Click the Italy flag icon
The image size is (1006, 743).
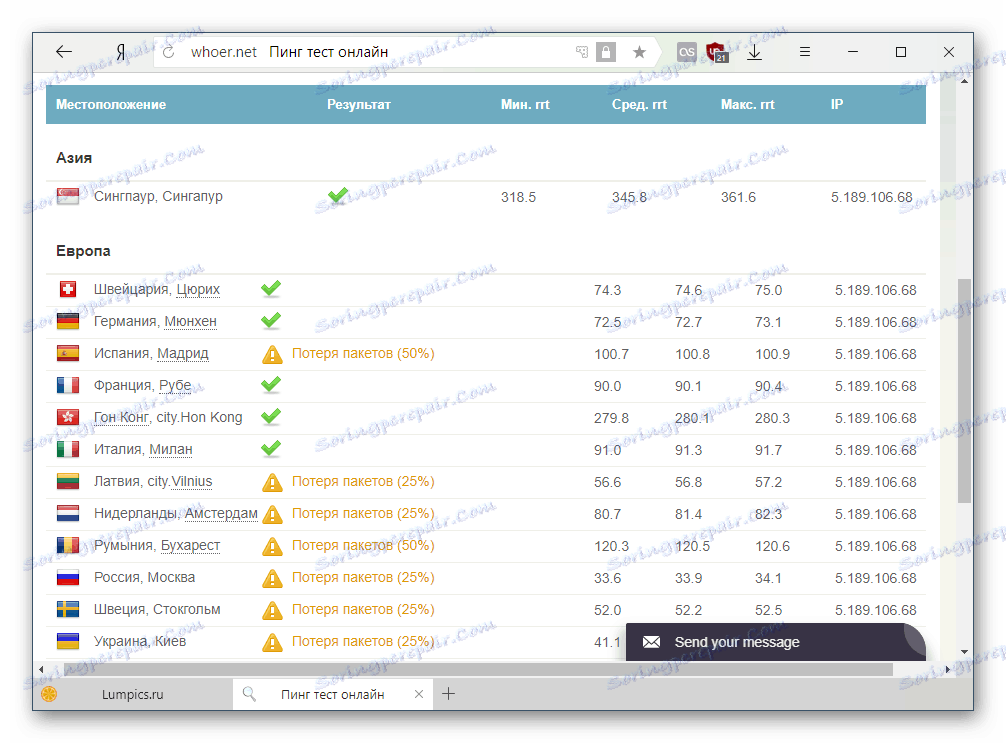(67, 450)
